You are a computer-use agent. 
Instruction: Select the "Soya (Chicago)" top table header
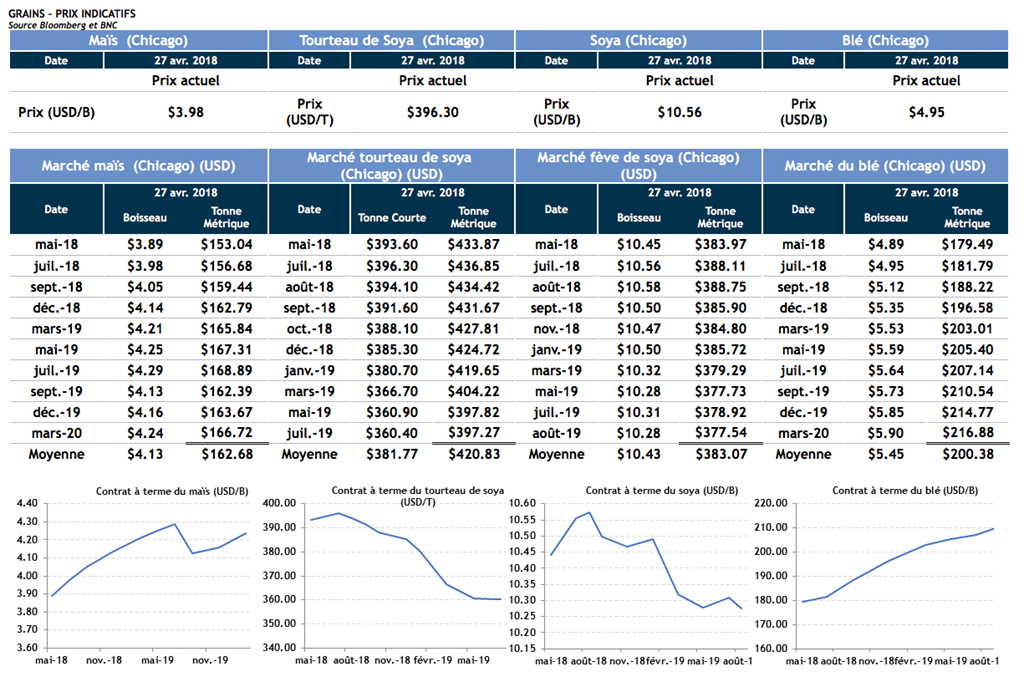638,40
